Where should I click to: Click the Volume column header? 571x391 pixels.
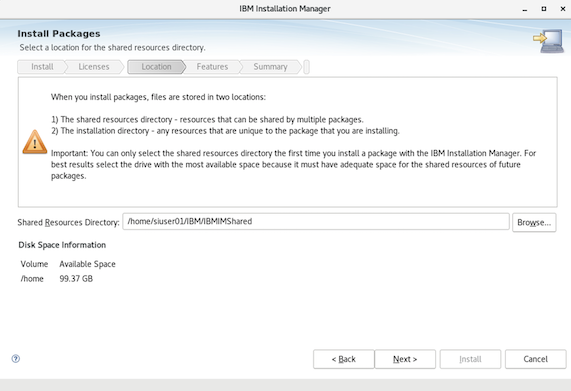click(34, 264)
